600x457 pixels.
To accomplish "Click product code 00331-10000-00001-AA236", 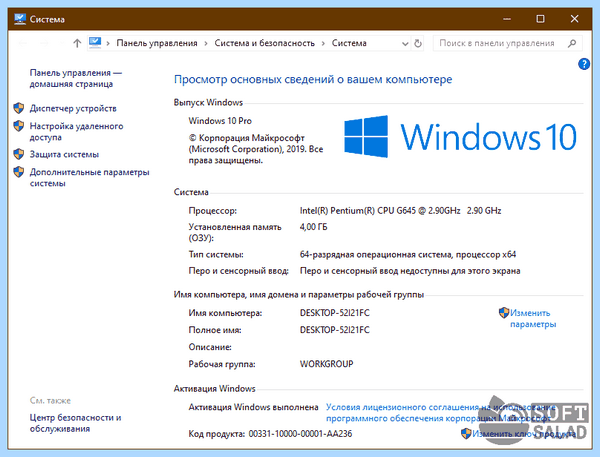I will (300, 434).
